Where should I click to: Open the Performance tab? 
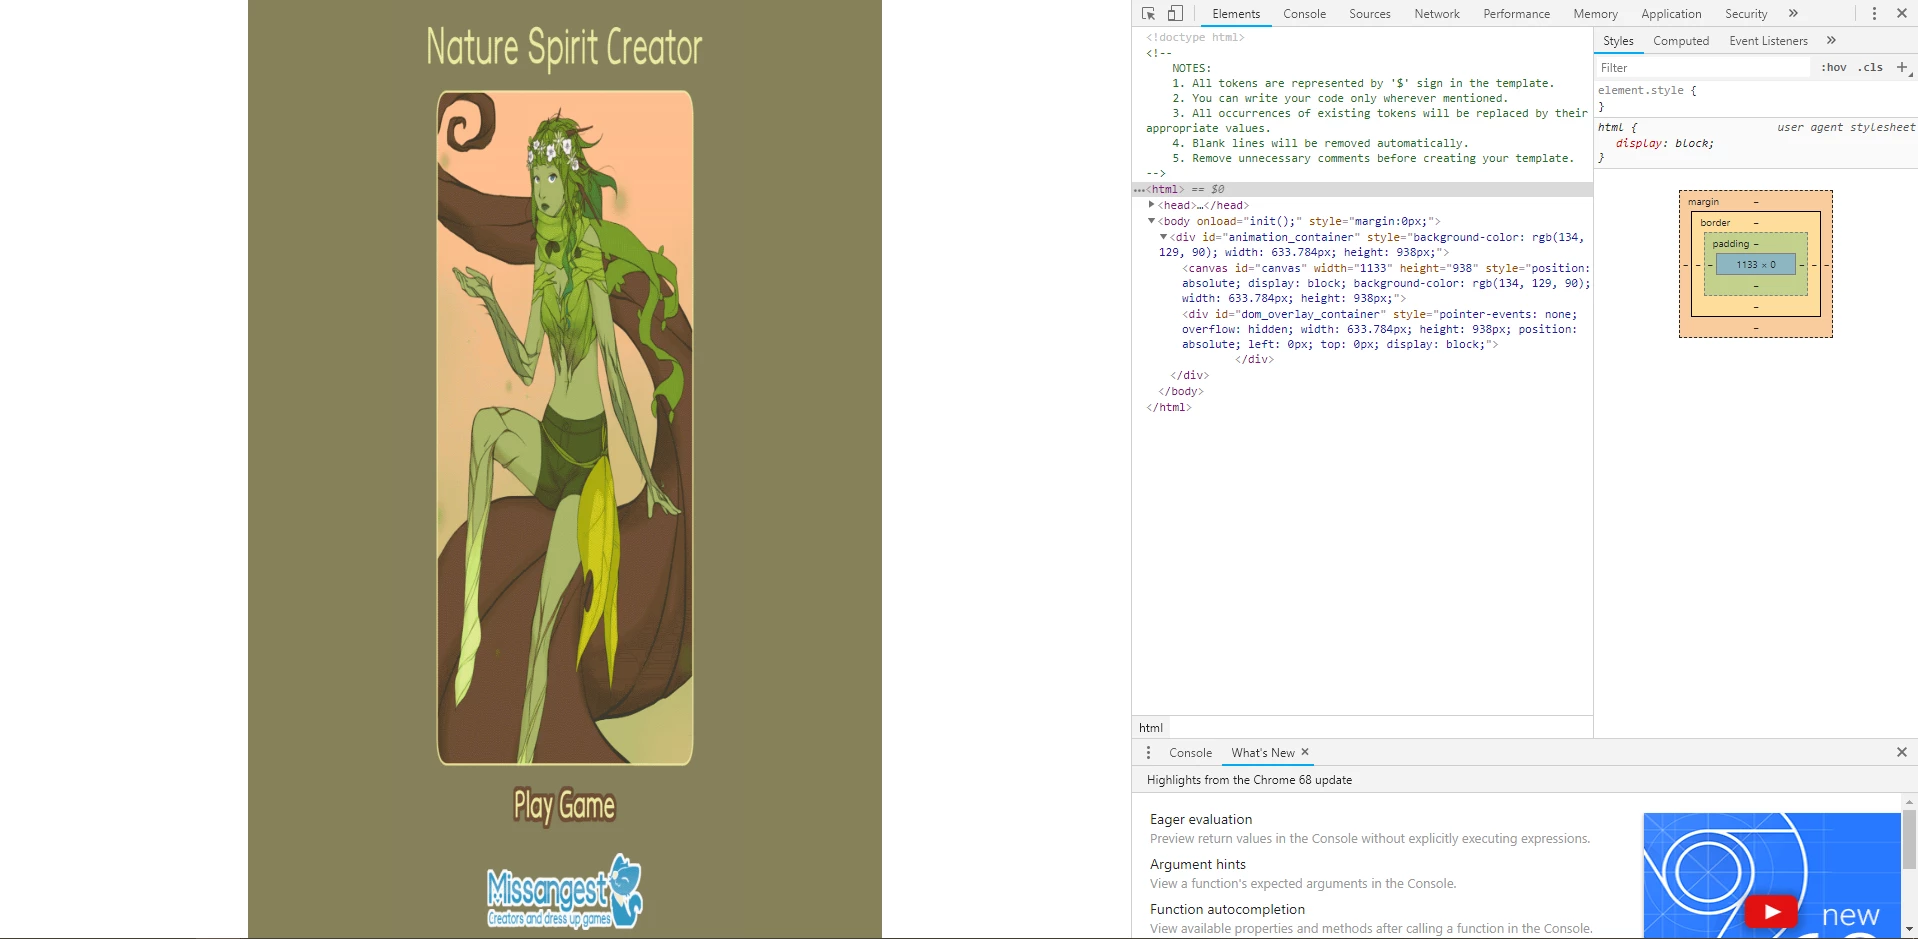pos(1517,14)
